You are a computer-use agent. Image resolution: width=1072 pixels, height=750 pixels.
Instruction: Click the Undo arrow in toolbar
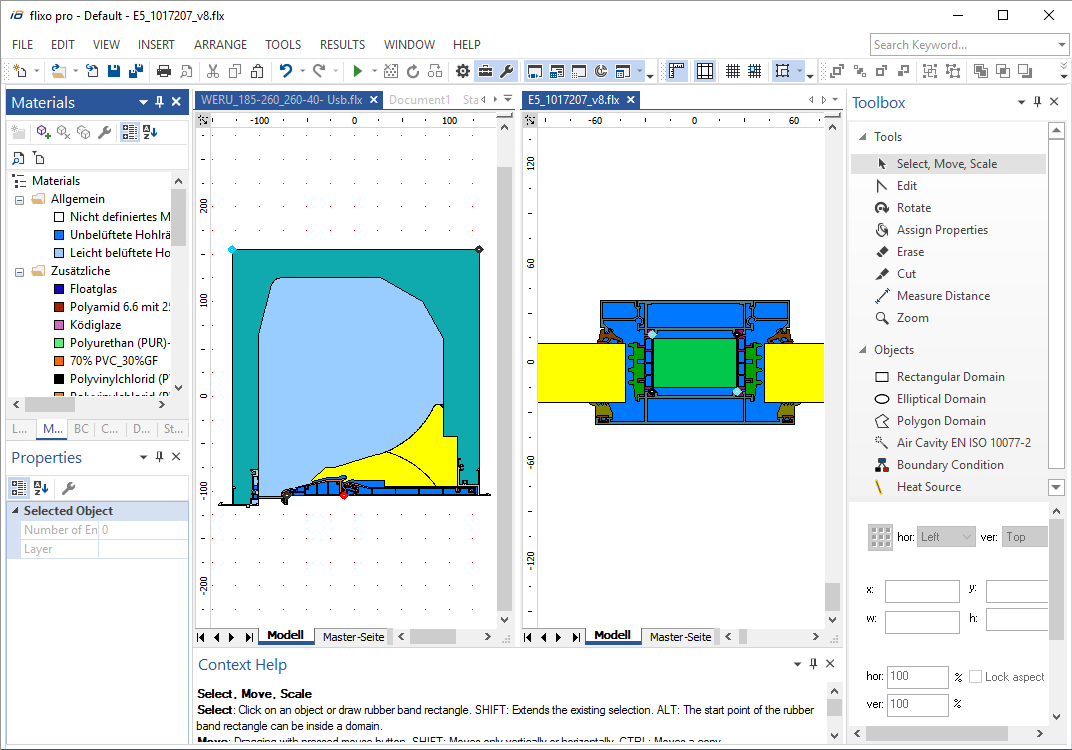tap(285, 71)
